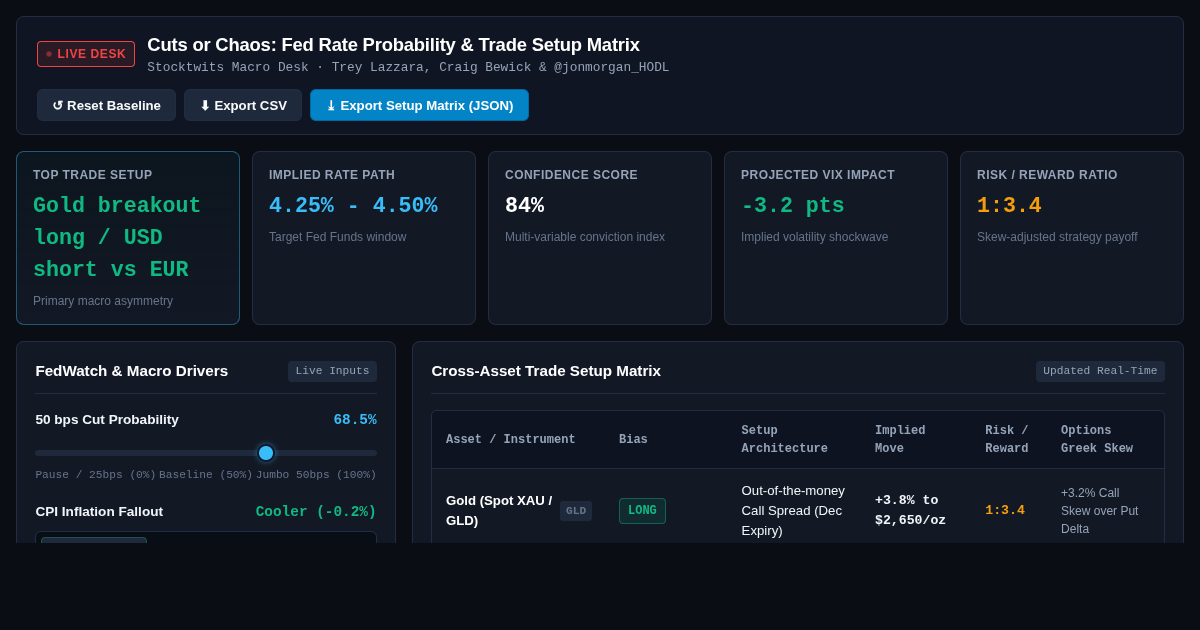
Task: Click the Bias column header
Action: pyautogui.click(x=633, y=440)
